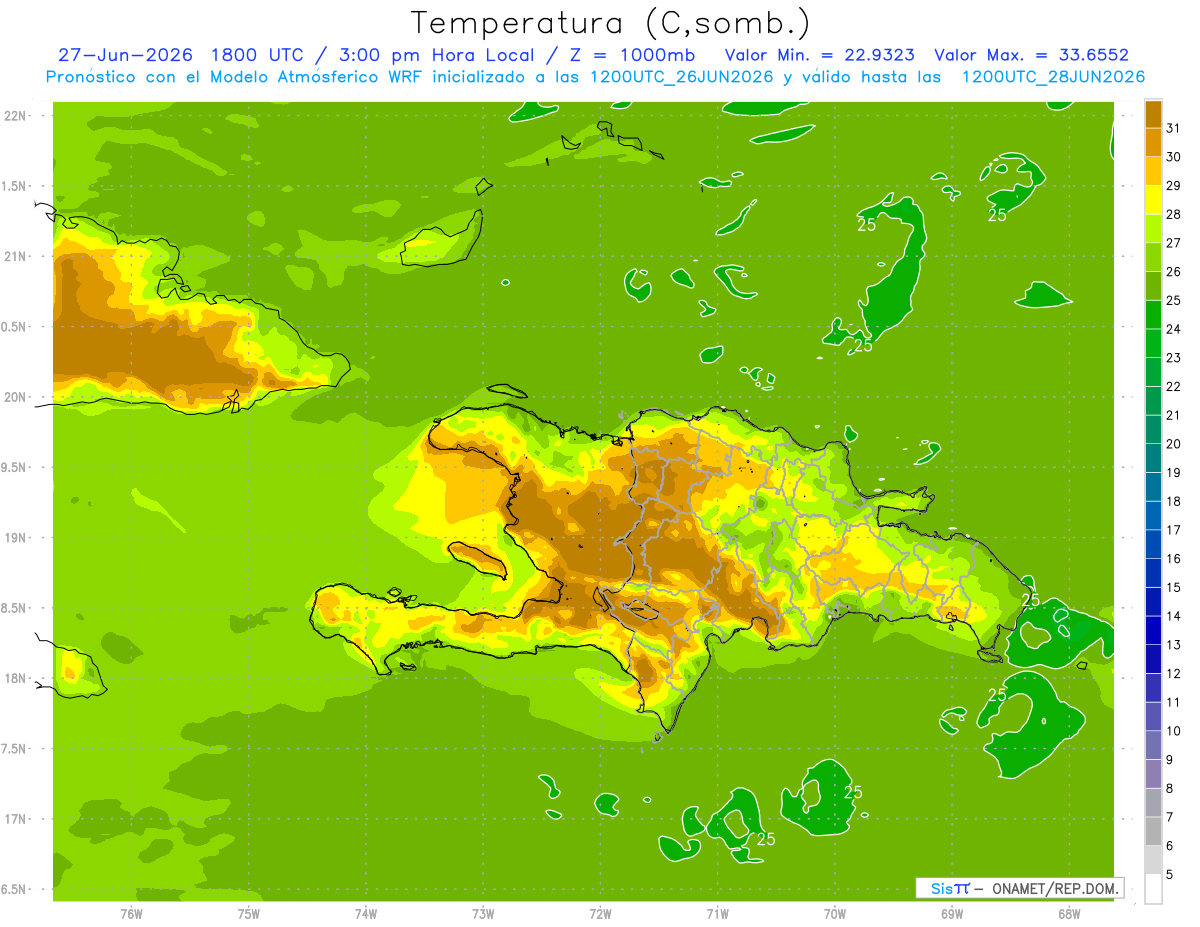Click the '14' color scale label
Image resolution: width=1200 pixels, height=927 pixels.
[x=1174, y=616]
